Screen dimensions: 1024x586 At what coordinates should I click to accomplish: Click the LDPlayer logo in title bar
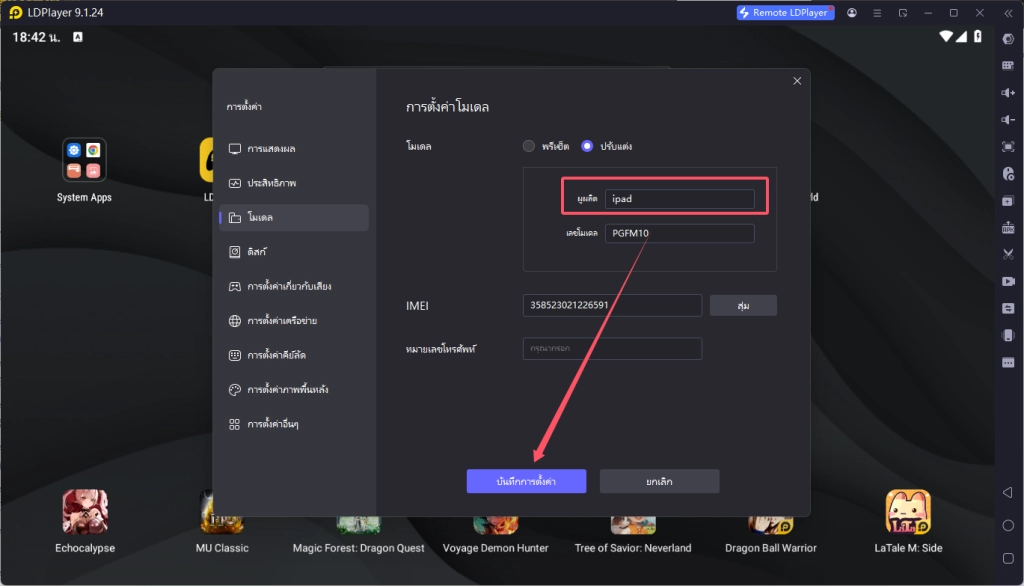click(15, 12)
